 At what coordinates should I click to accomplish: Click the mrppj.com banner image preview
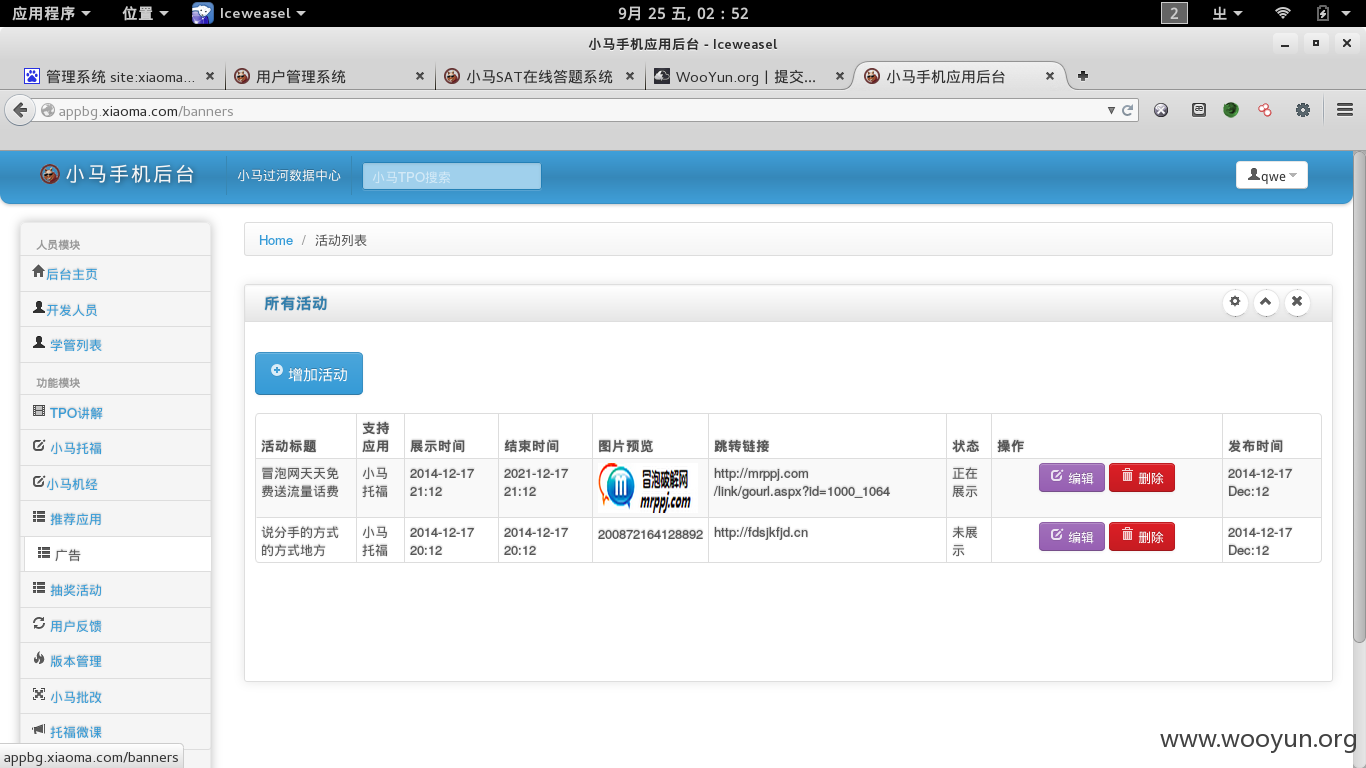[x=646, y=487]
